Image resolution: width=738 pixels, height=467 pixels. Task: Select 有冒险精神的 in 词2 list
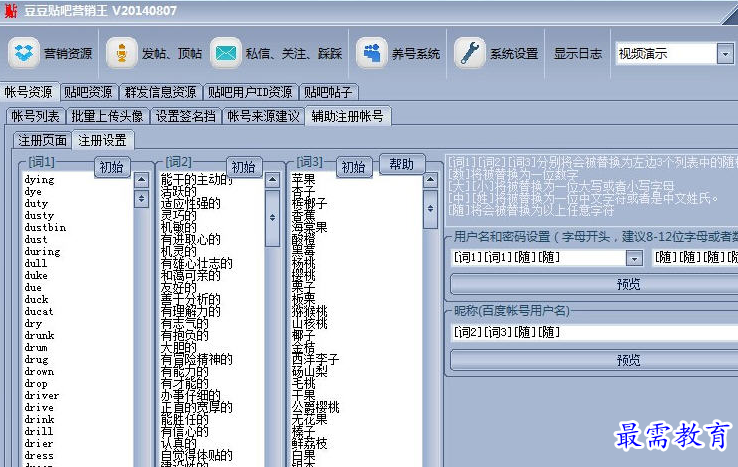(x=197, y=359)
